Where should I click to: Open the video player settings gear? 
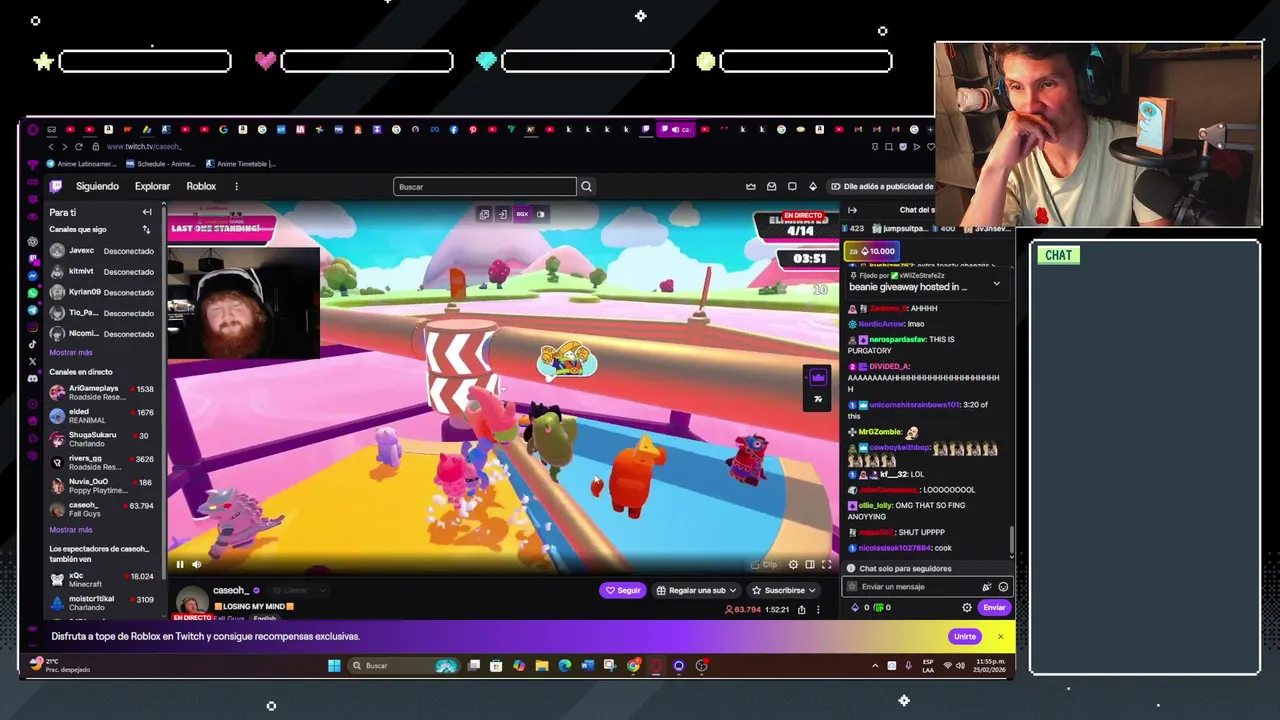click(x=793, y=564)
